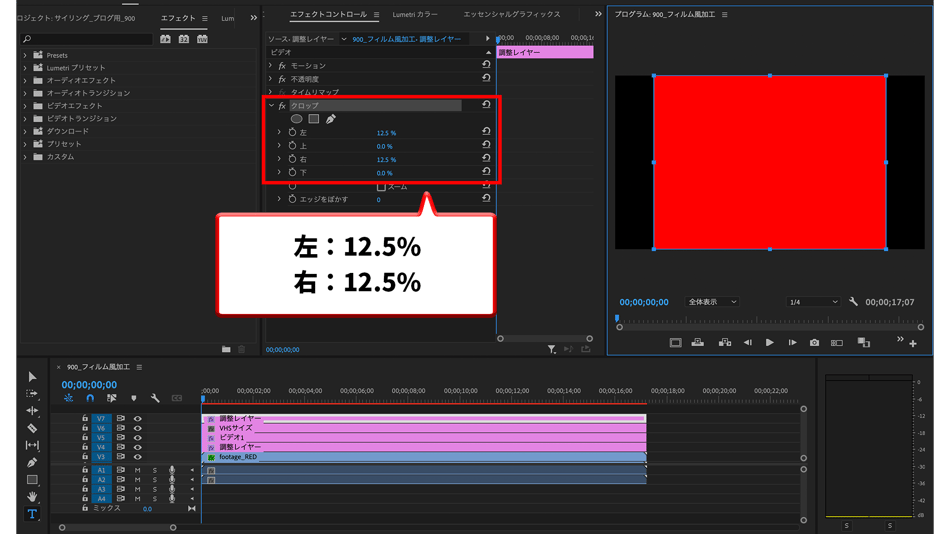Switch to the Lumetri Color tab
Screen dimensions: 950x534
pos(415,15)
